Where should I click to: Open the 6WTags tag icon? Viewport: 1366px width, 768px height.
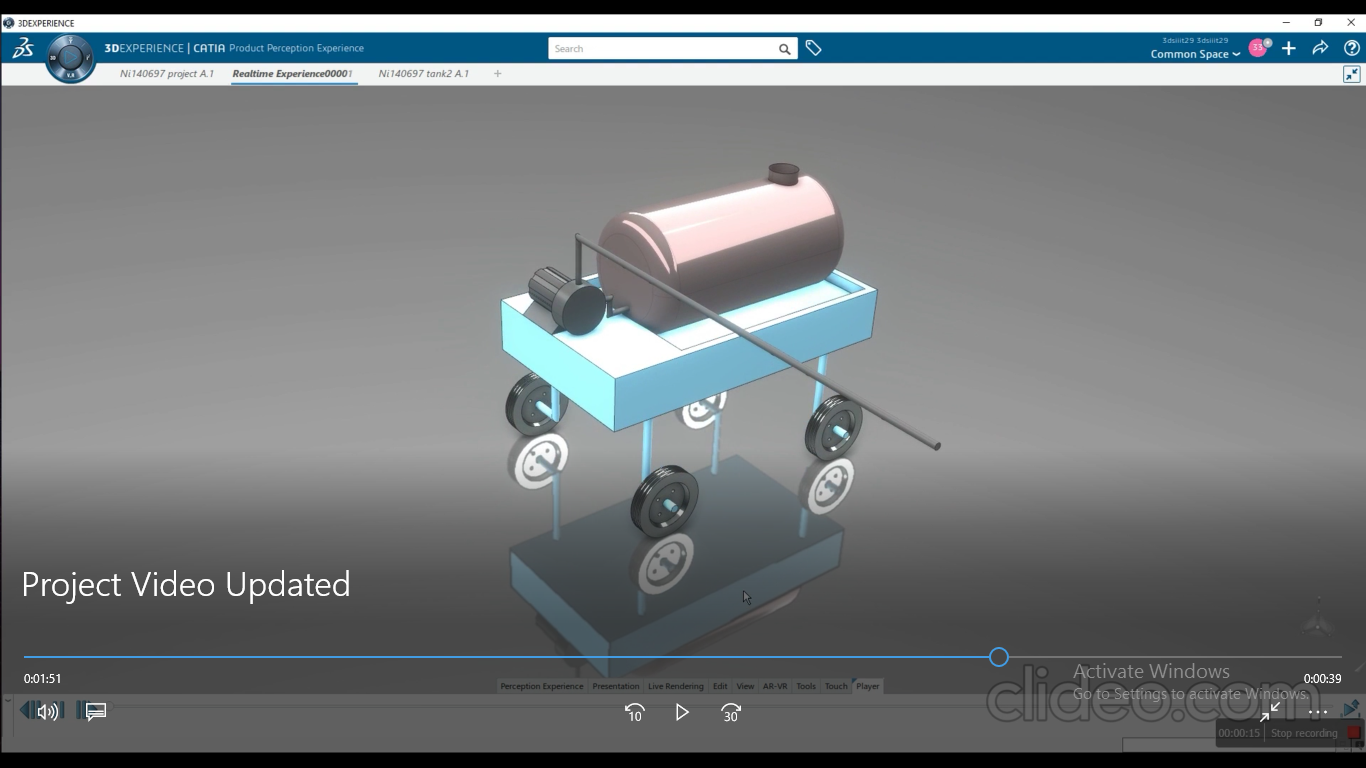tap(813, 48)
